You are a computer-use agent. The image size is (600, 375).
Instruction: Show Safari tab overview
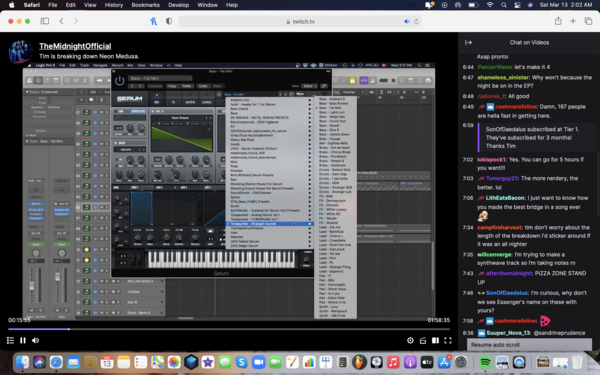[588, 21]
